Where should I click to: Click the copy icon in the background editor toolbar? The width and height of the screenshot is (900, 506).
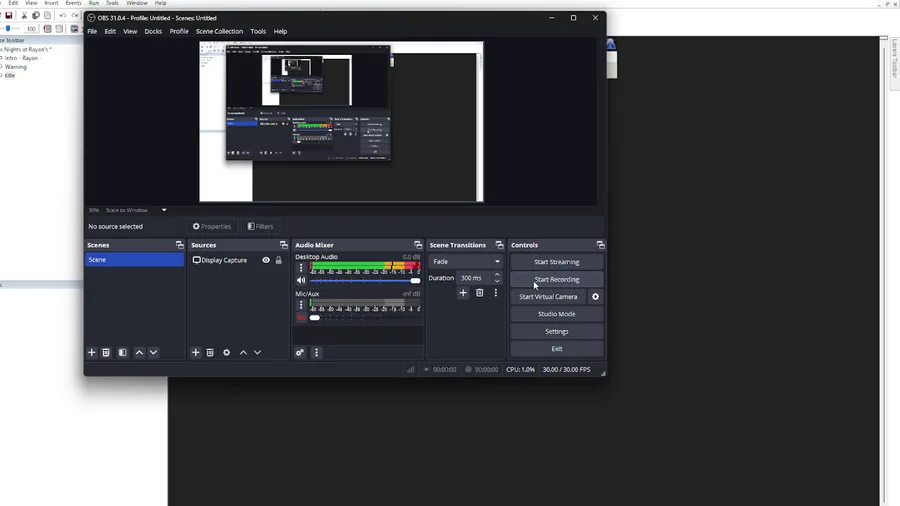(36, 15)
